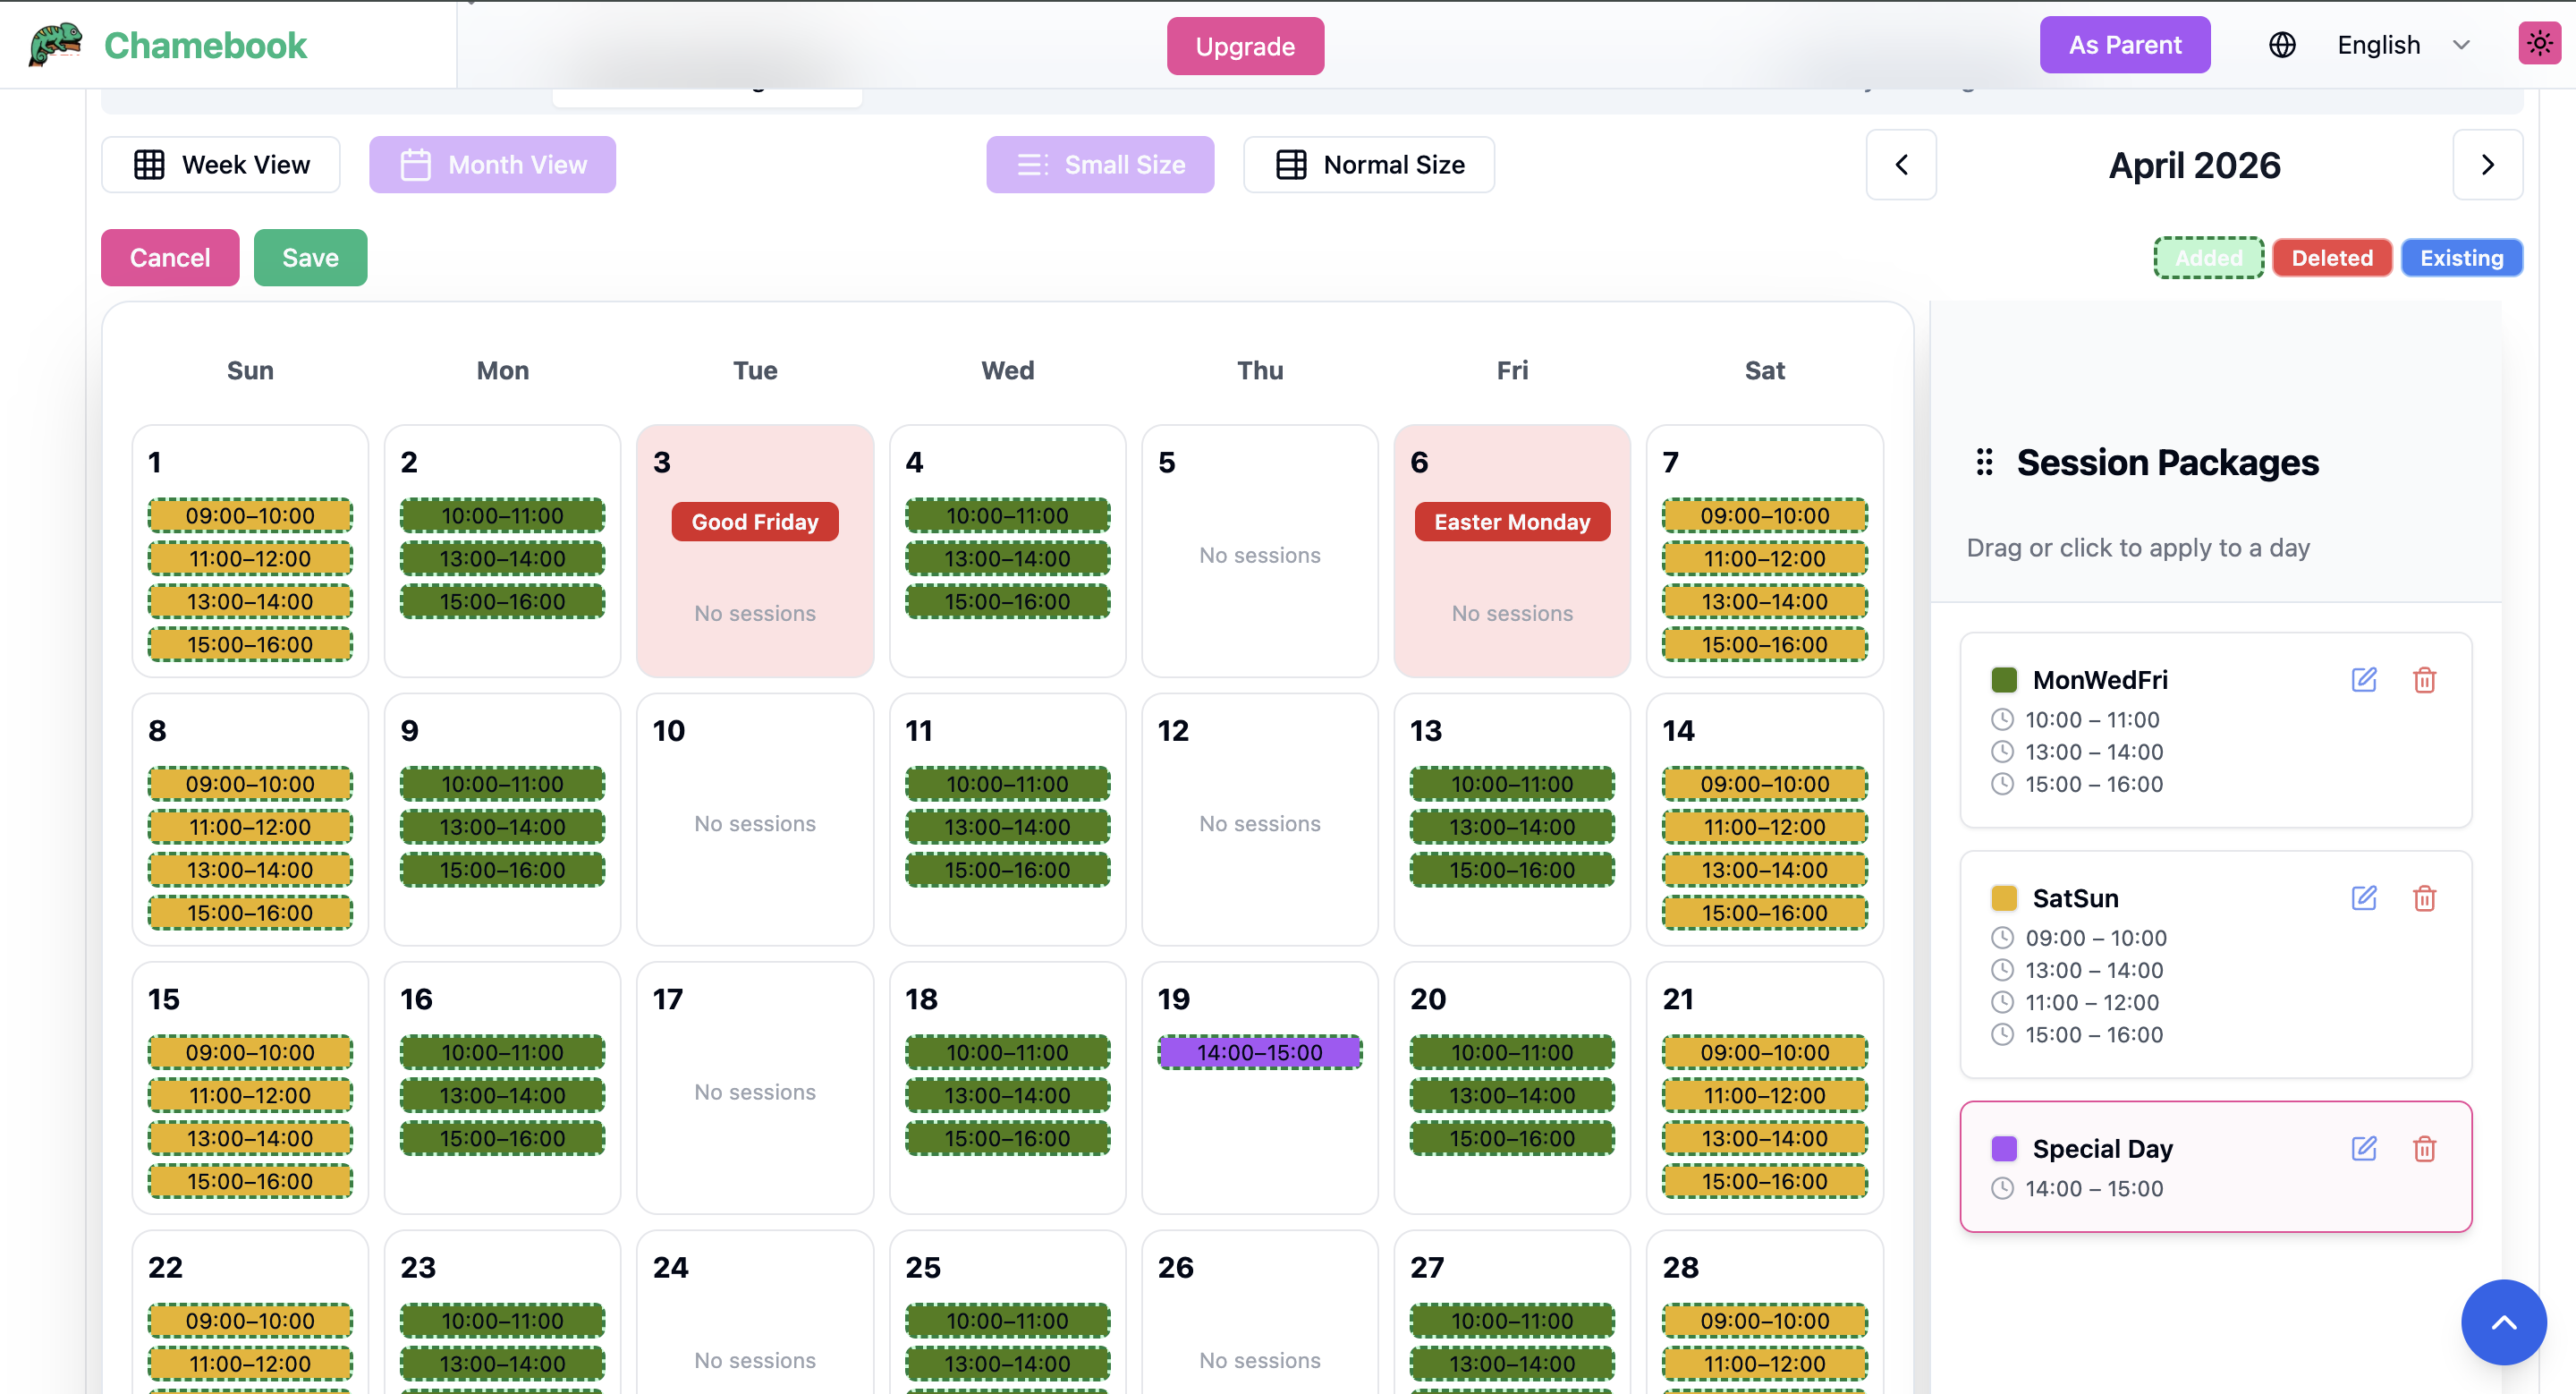Edit the MonWedFri package
Screen dimensions: 2576x1394
pos(2364,680)
